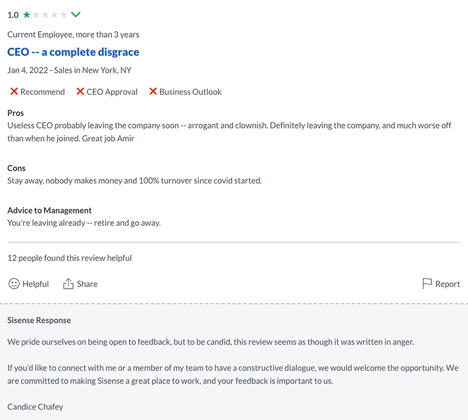Click the red X beside CEO Approval
The height and width of the screenshot is (420, 468).
coord(80,91)
